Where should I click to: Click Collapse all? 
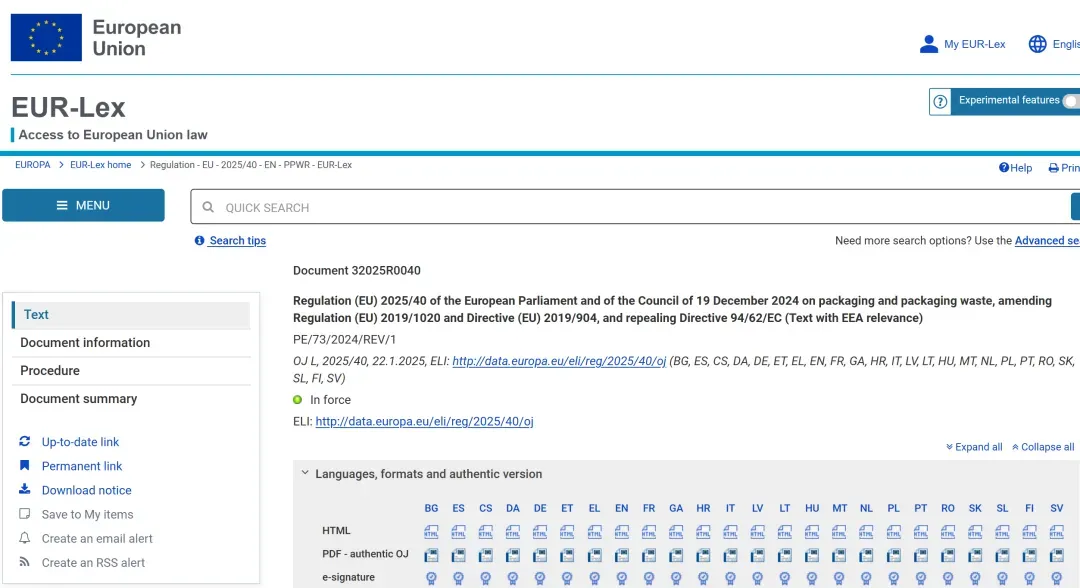coord(1043,447)
